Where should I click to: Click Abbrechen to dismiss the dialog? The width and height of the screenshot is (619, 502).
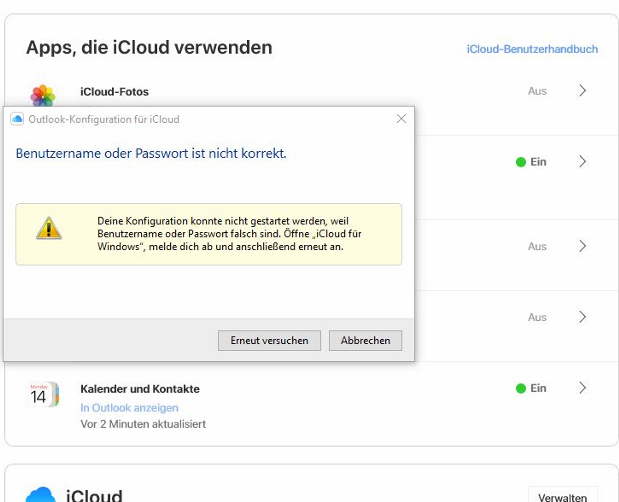[365, 341]
